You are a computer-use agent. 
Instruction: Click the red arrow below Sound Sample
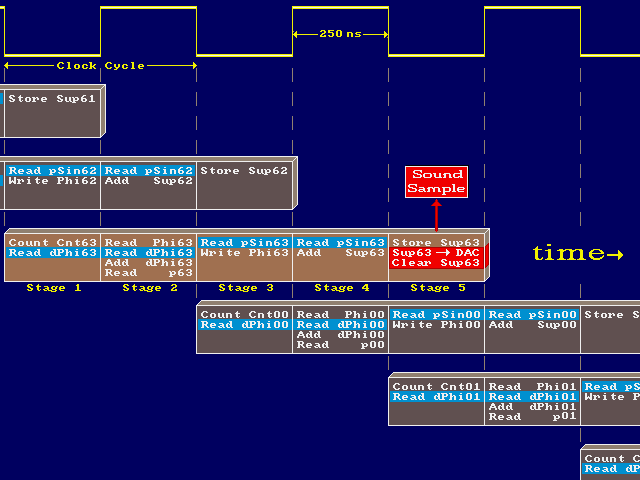coord(436,214)
